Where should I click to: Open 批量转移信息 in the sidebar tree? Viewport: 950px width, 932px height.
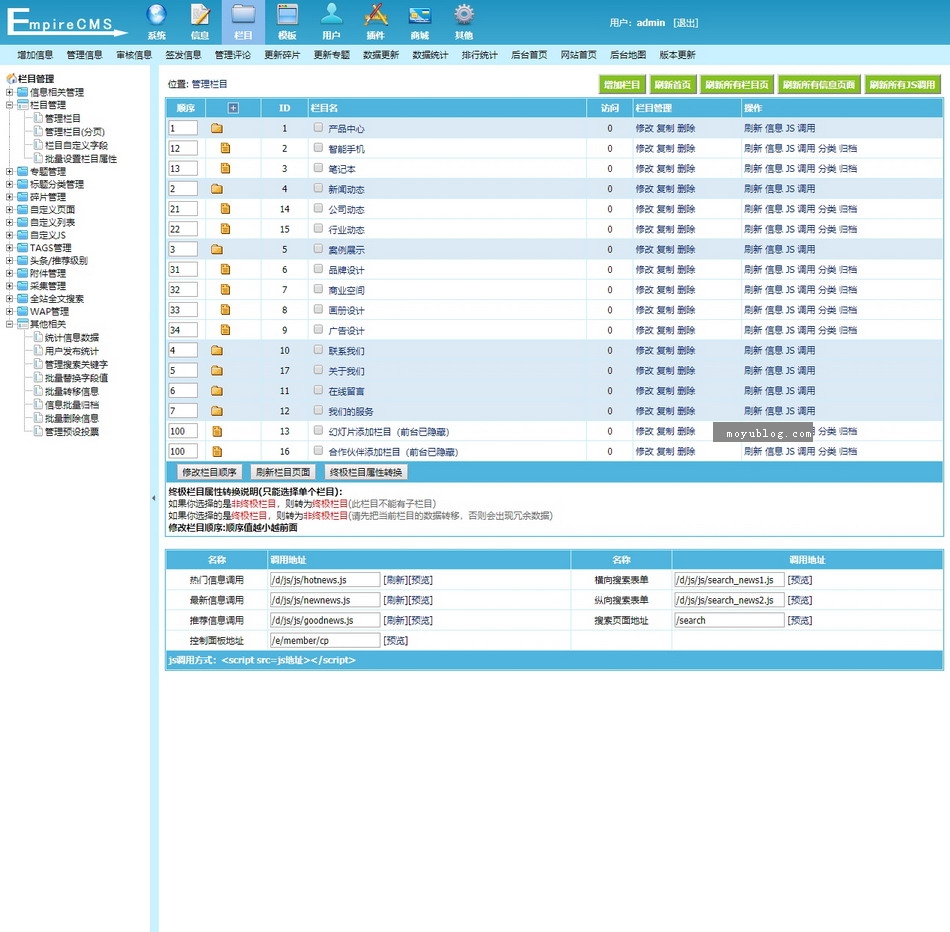pyautogui.click(x=71, y=391)
